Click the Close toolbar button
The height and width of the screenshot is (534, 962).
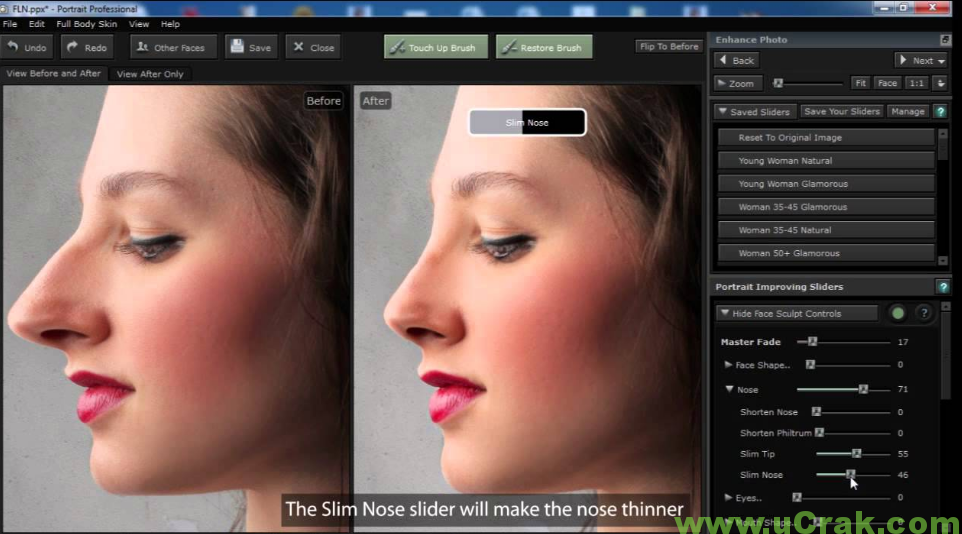[314, 47]
